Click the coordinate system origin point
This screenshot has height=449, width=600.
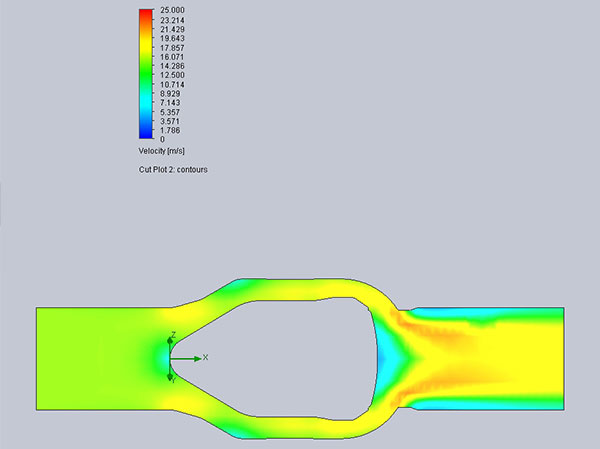[171, 357]
